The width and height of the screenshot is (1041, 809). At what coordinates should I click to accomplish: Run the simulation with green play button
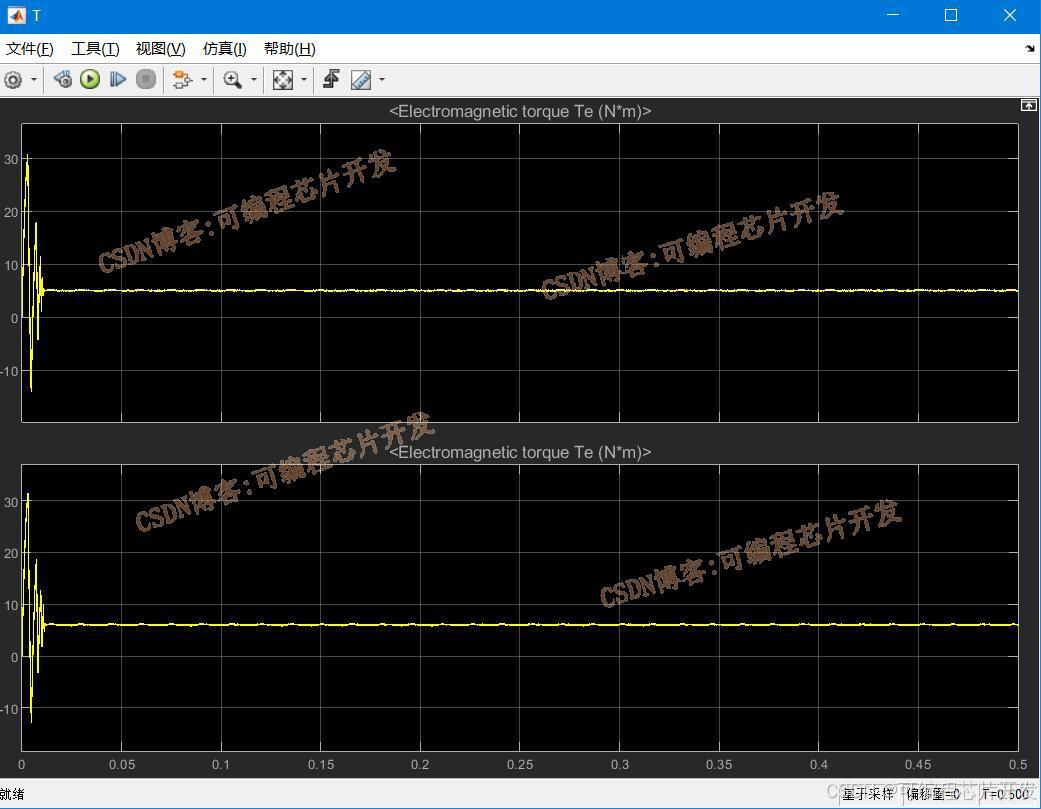point(90,80)
